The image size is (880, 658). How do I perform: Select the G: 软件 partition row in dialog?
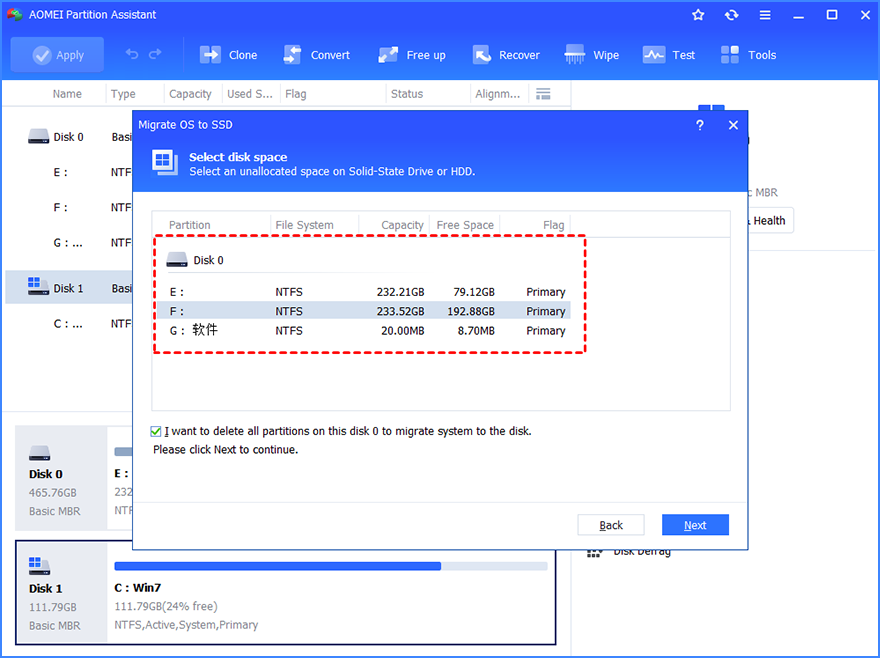pyautogui.click(x=363, y=331)
